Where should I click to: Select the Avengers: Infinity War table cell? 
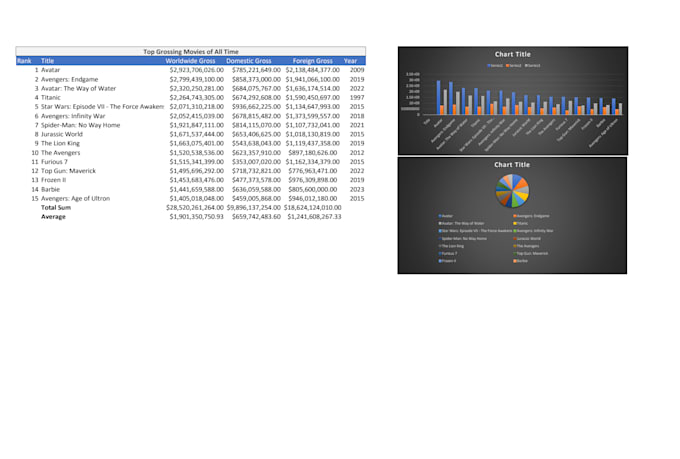coord(73,116)
